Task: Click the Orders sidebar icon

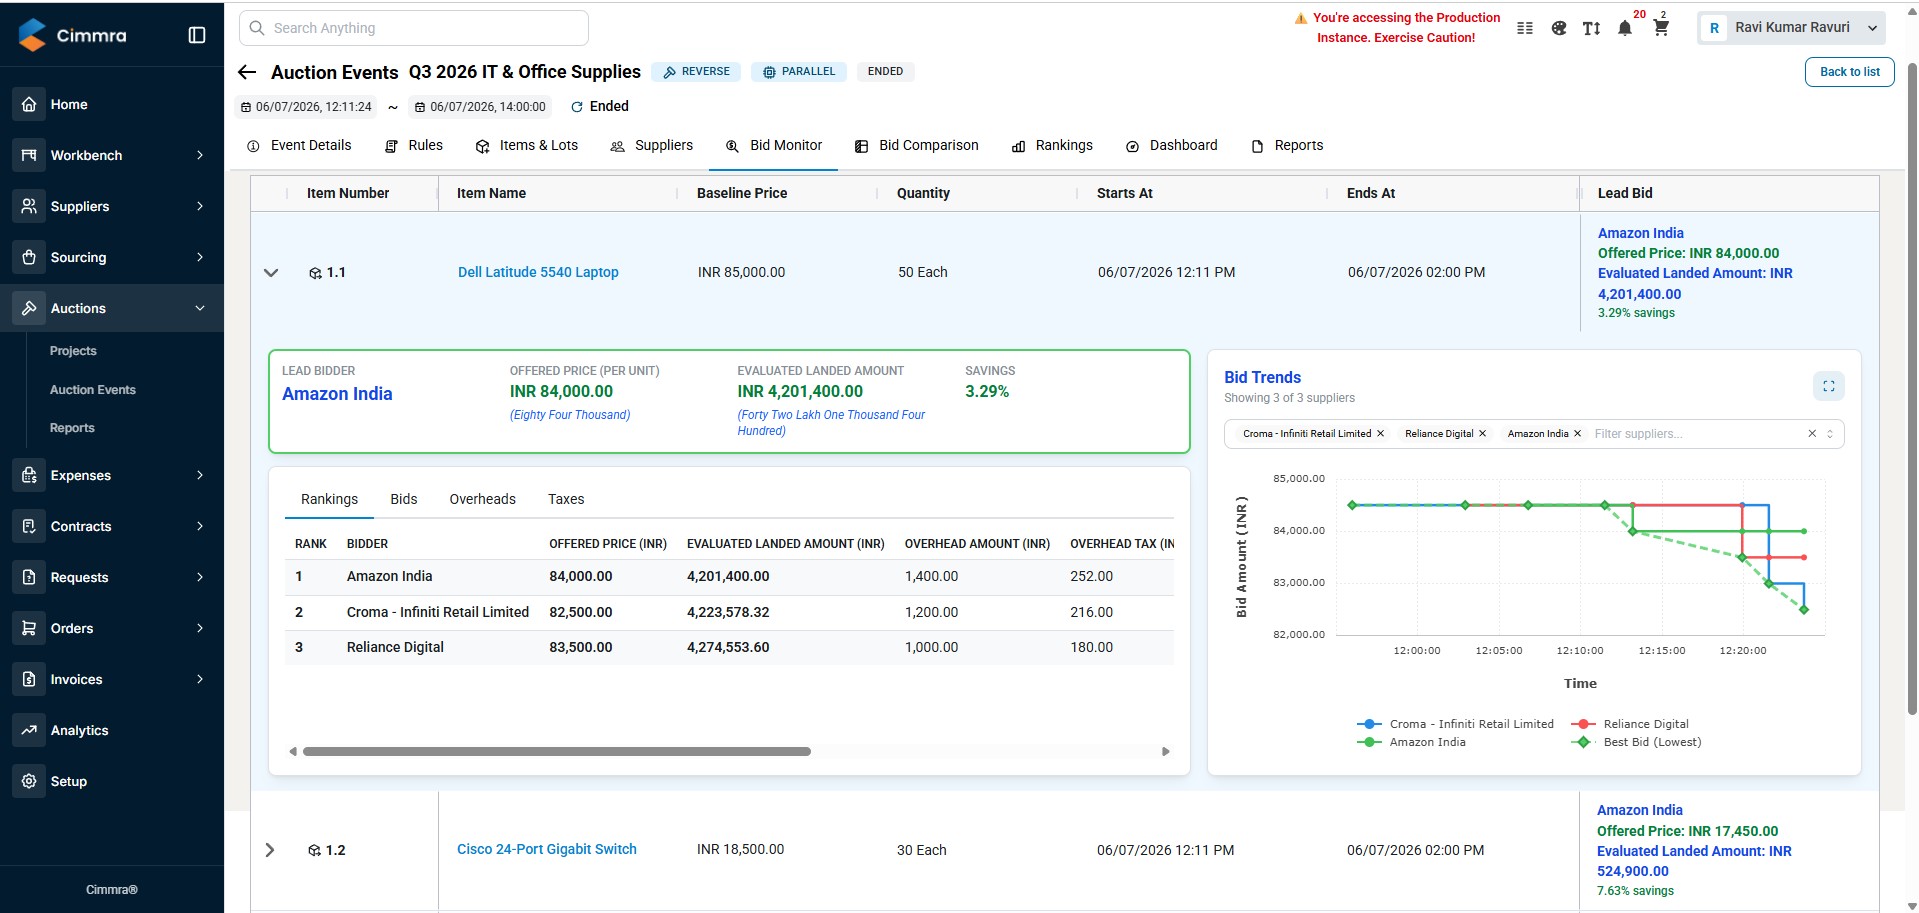Action: [x=29, y=628]
